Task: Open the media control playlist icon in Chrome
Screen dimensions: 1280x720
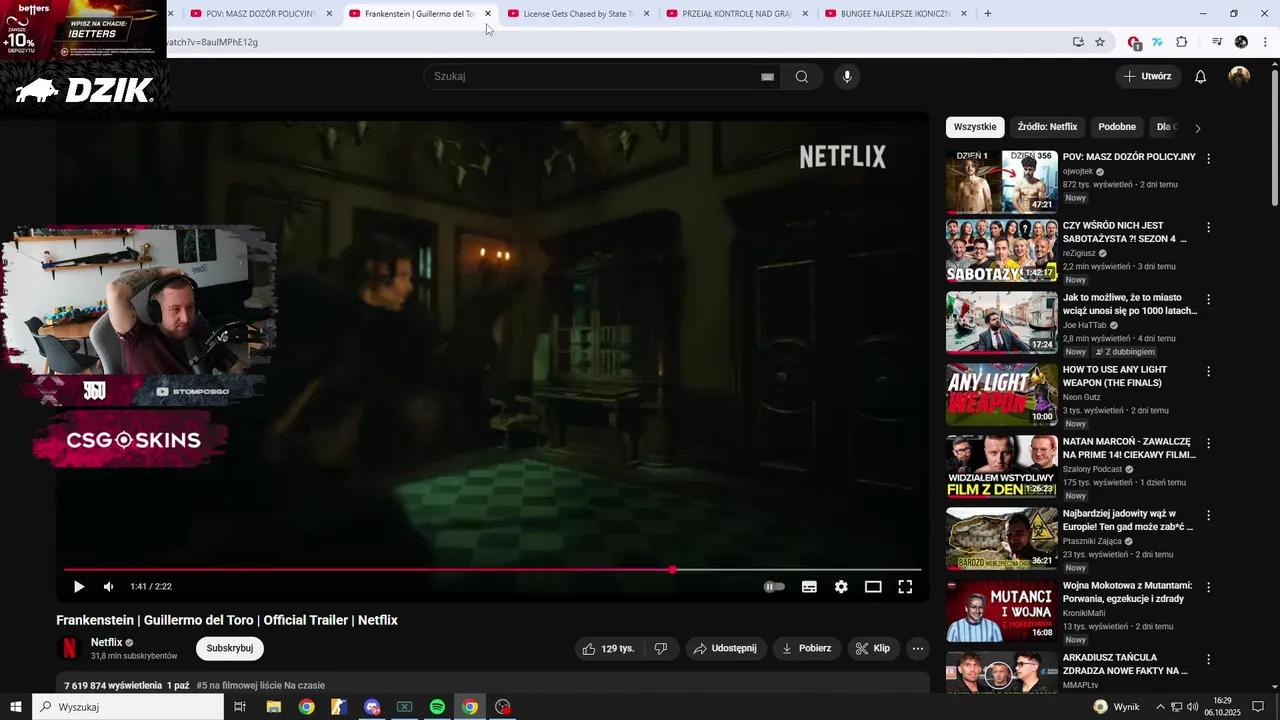Action: point(1217,42)
